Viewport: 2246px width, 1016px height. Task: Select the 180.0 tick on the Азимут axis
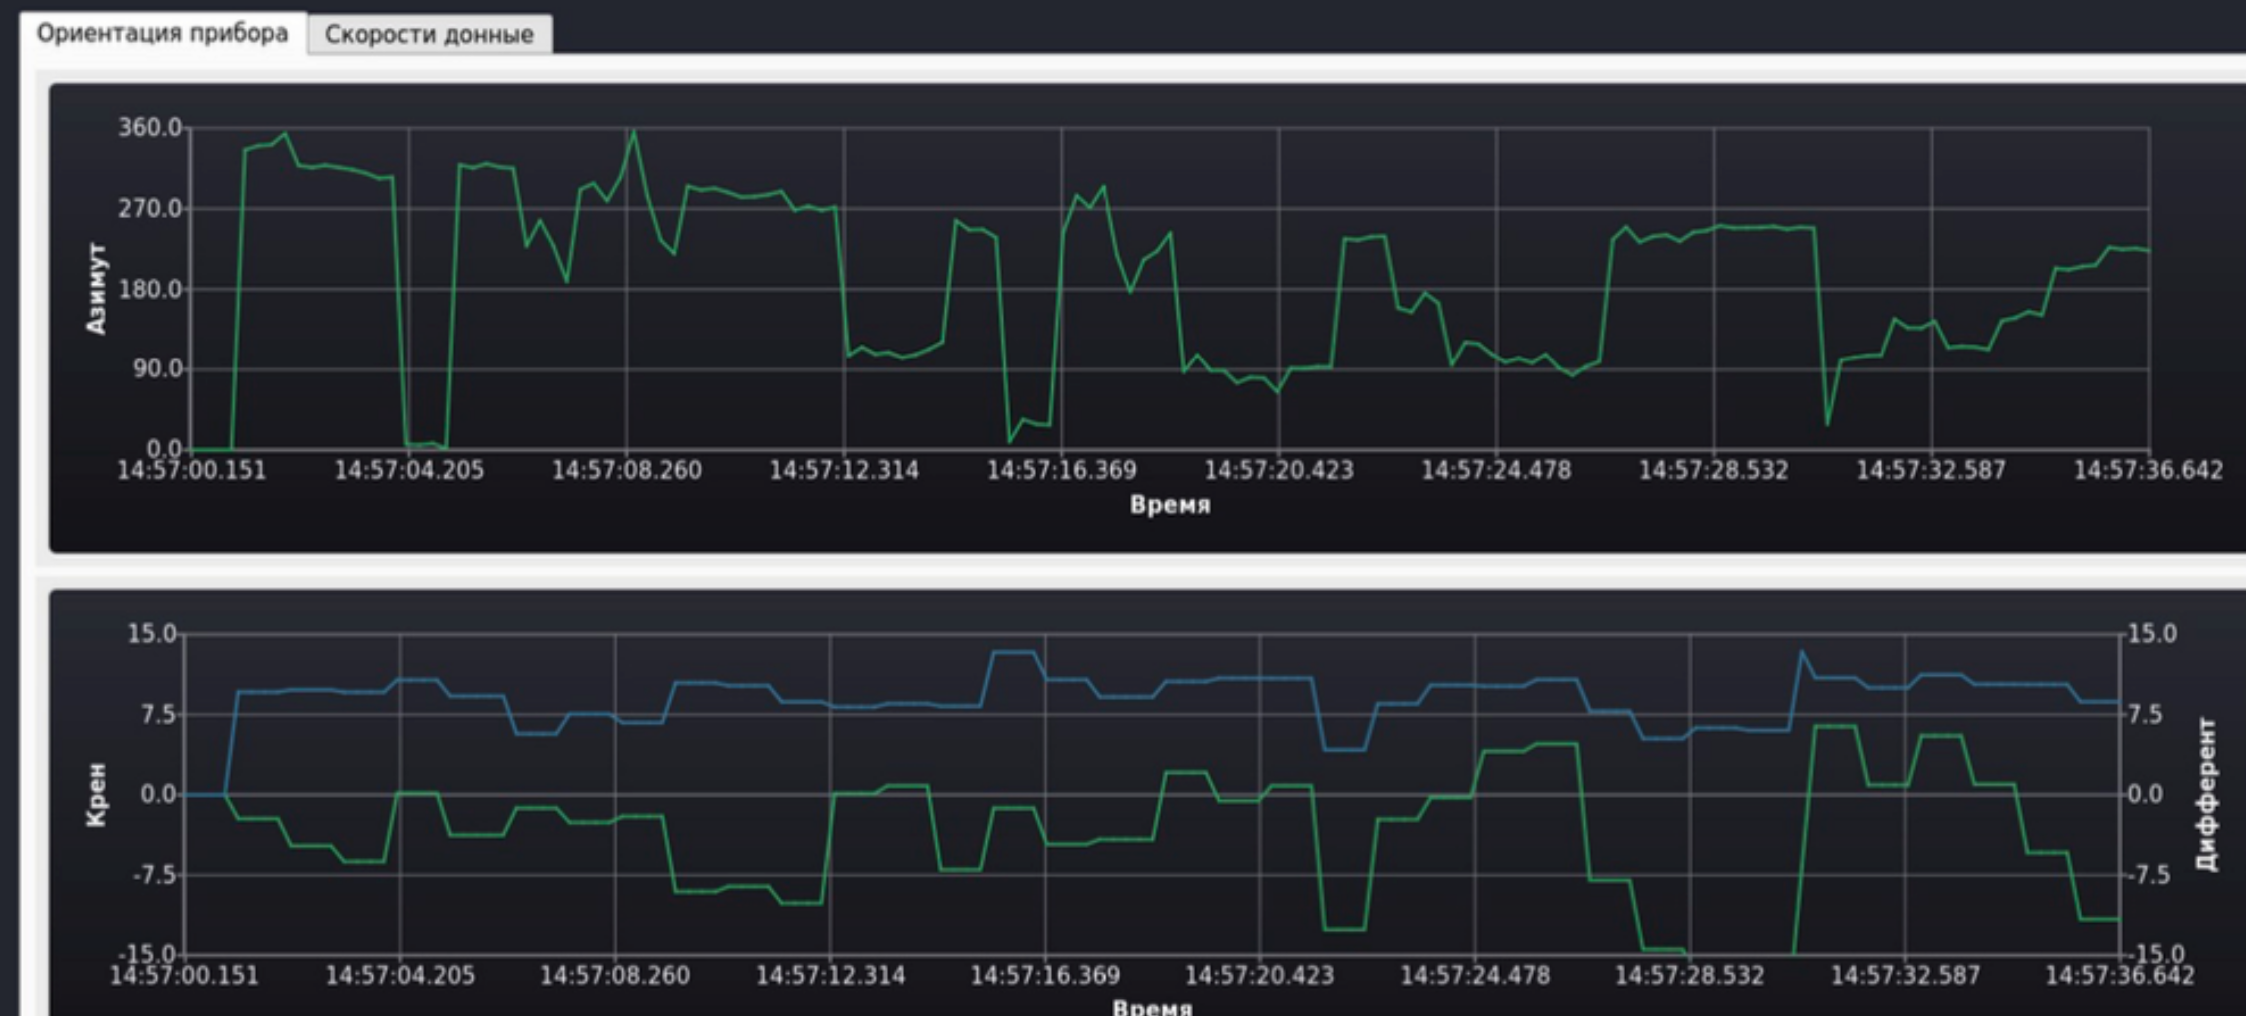click(150, 289)
